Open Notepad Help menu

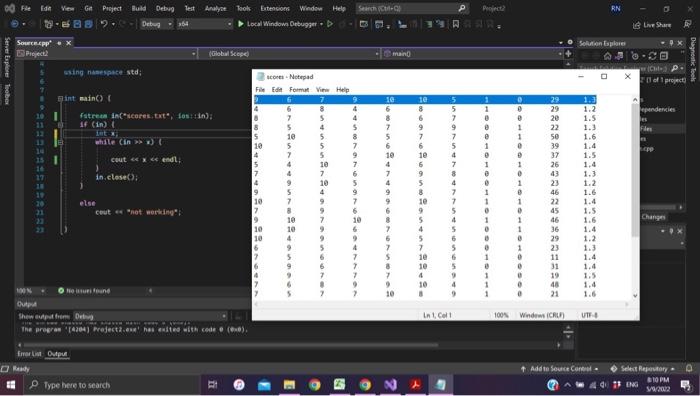pyautogui.click(x=342, y=89)
